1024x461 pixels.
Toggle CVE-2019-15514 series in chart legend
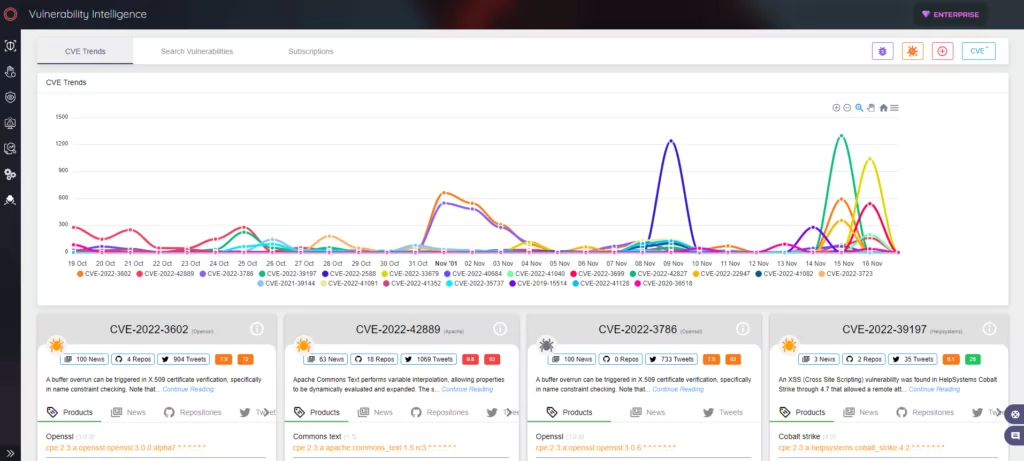point(537,283)
